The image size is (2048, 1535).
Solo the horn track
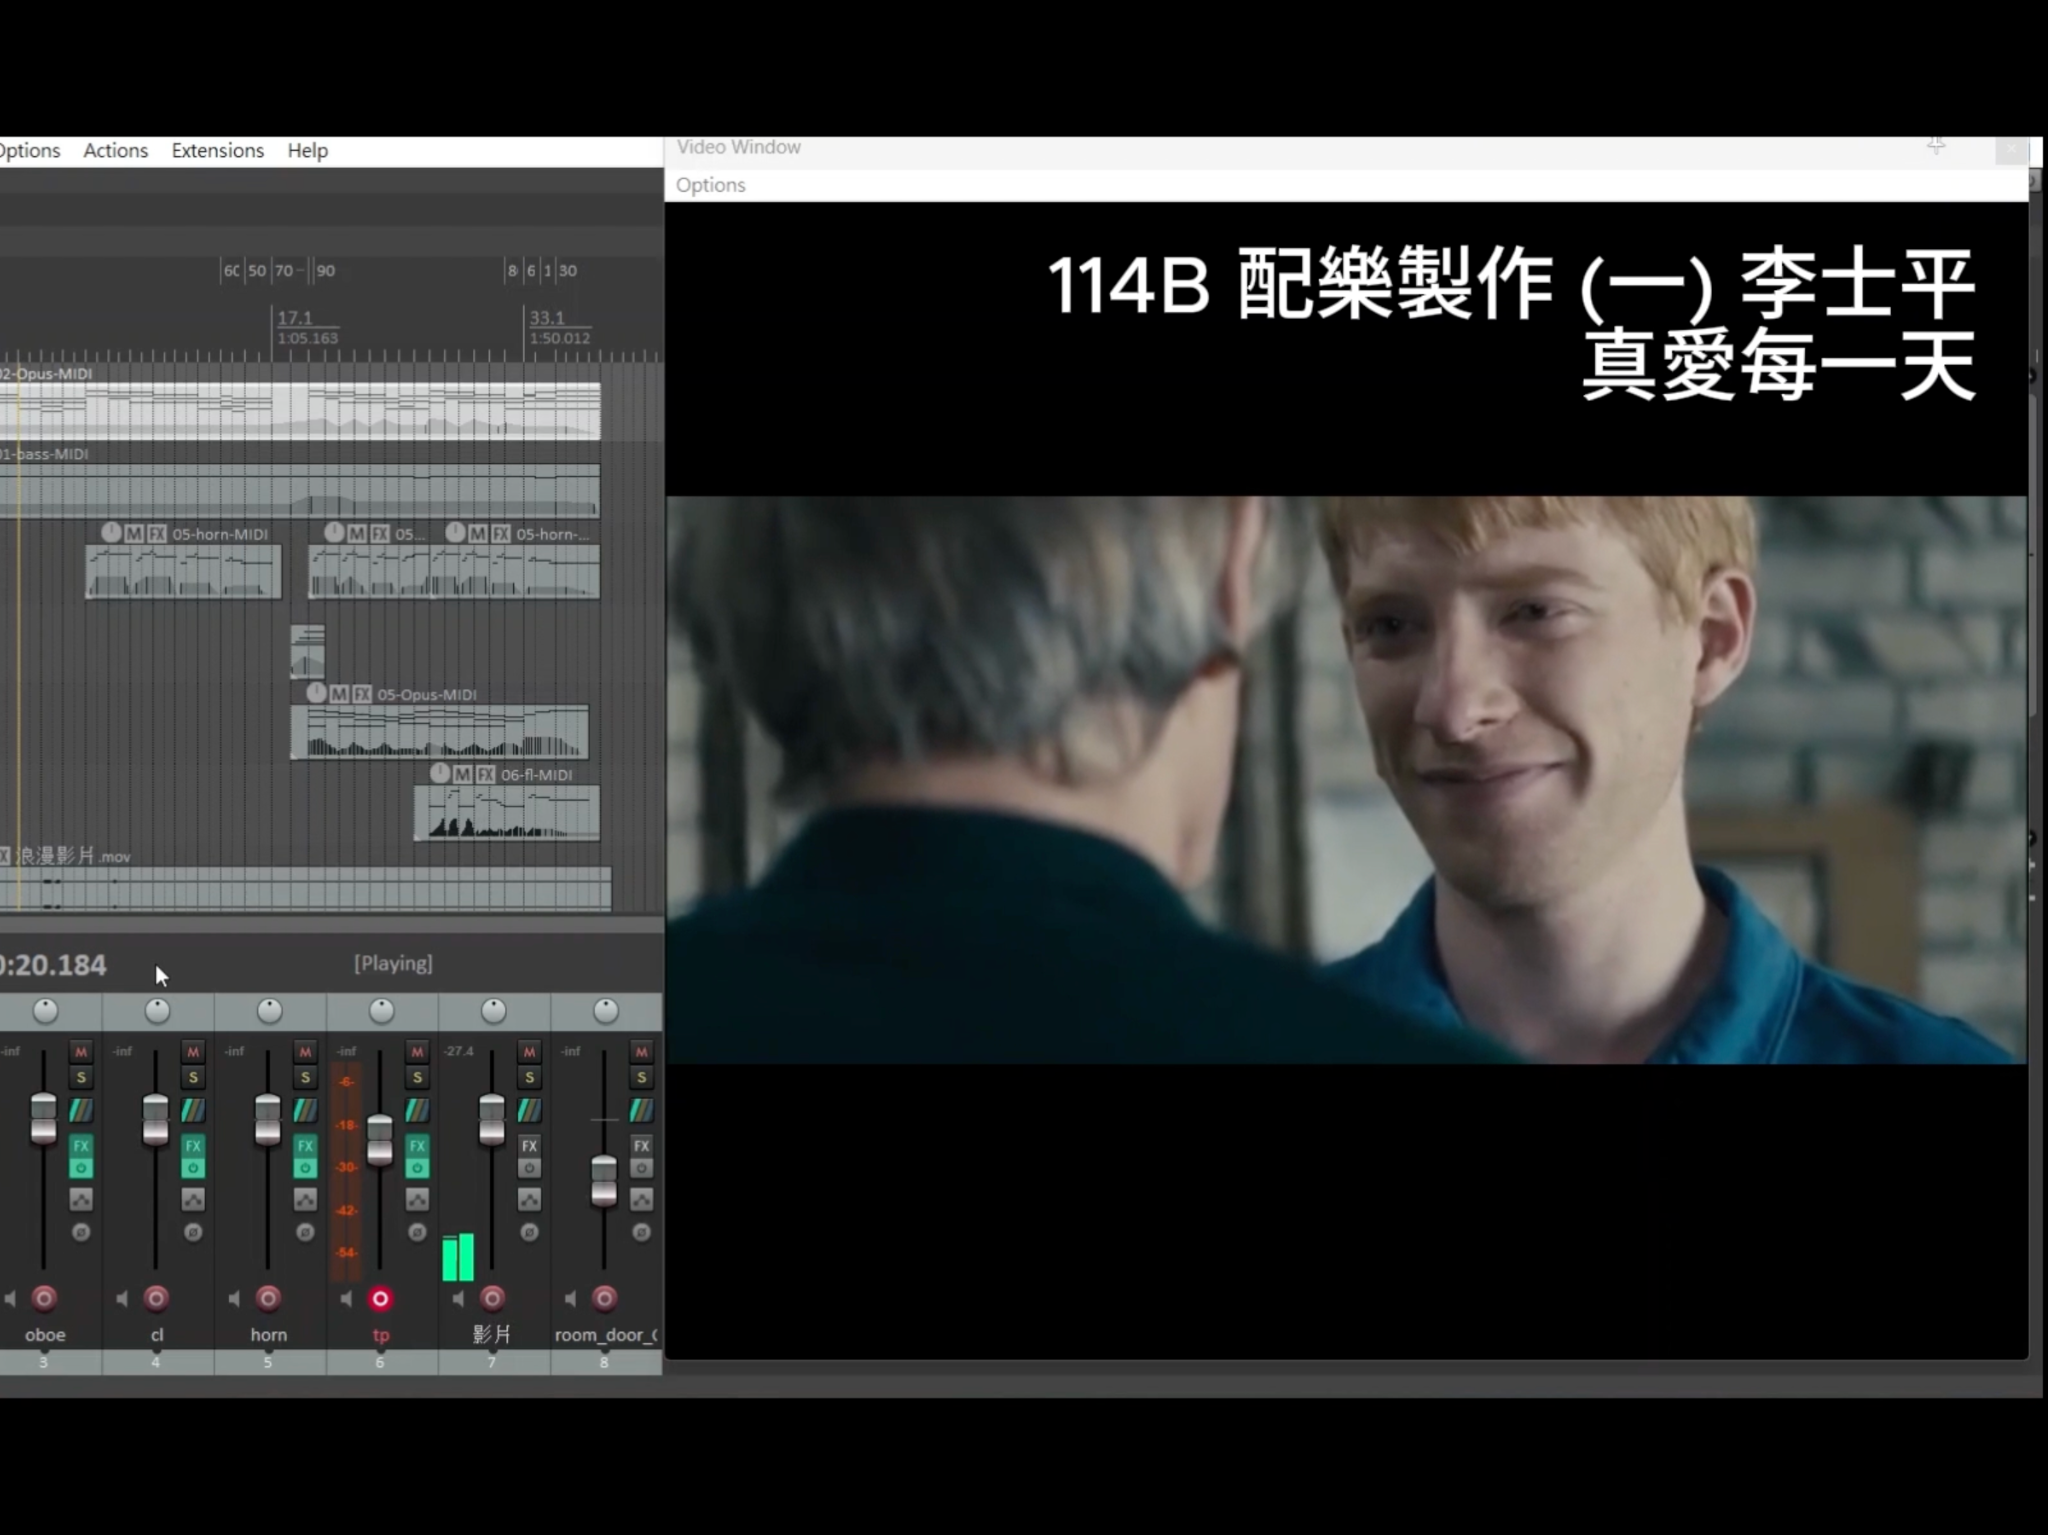coord(305,1078)
